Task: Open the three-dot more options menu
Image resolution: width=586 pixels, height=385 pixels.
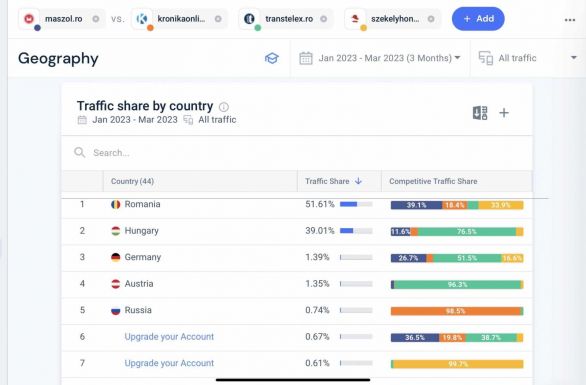Action: 570,20
